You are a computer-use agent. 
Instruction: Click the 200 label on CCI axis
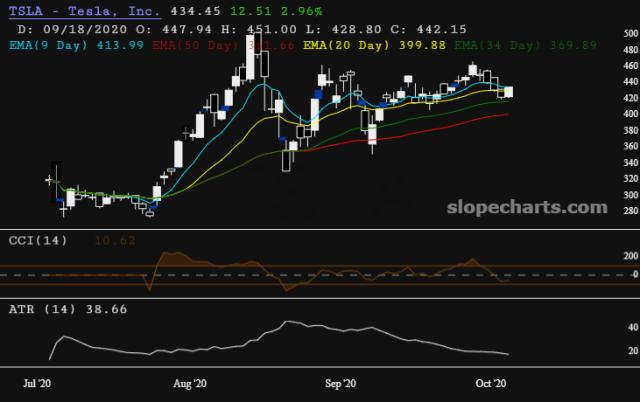click(631, 256)
